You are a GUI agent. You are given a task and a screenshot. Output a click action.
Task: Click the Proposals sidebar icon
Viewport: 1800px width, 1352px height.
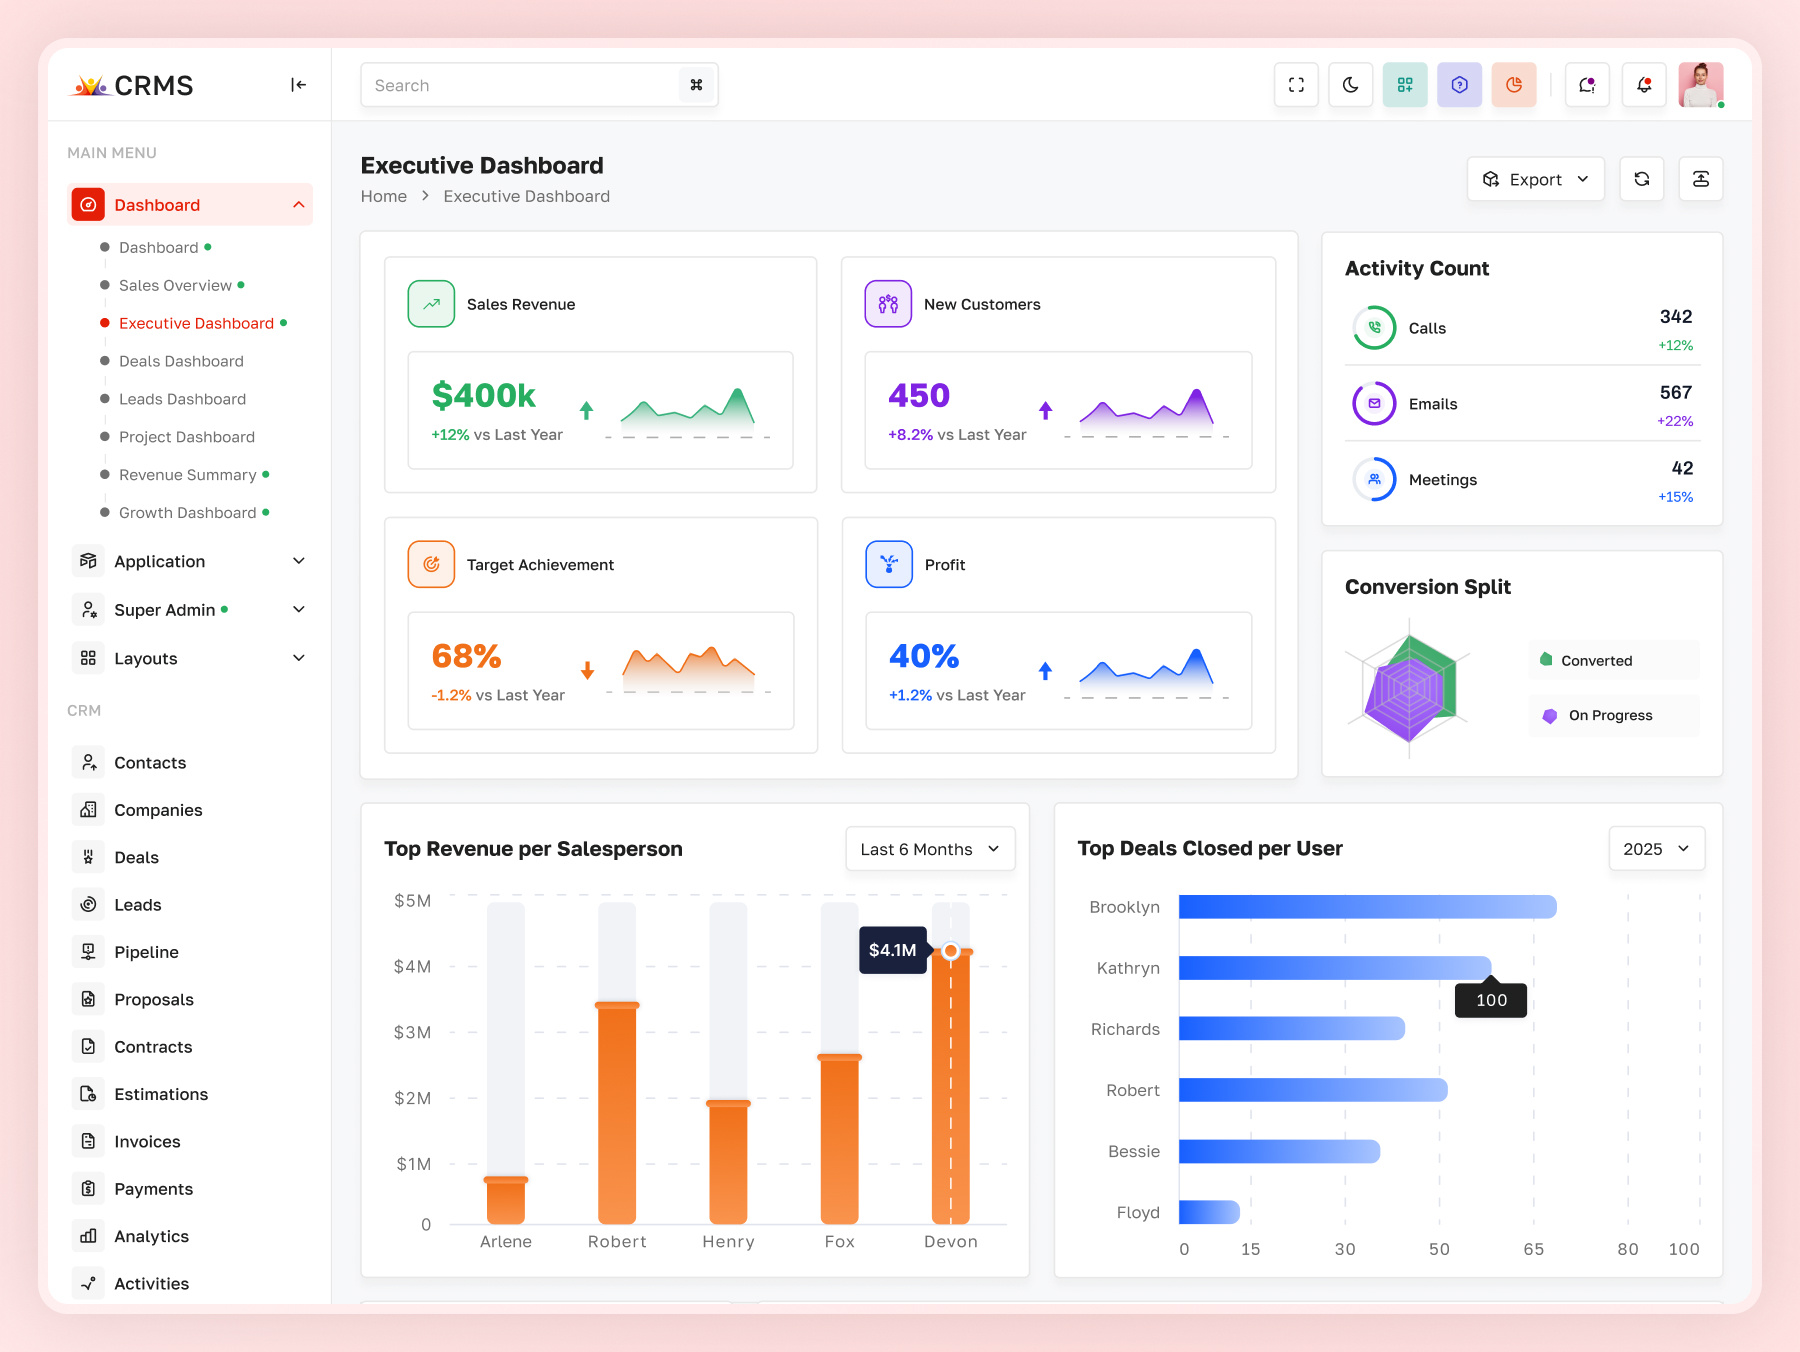(88, 999)
